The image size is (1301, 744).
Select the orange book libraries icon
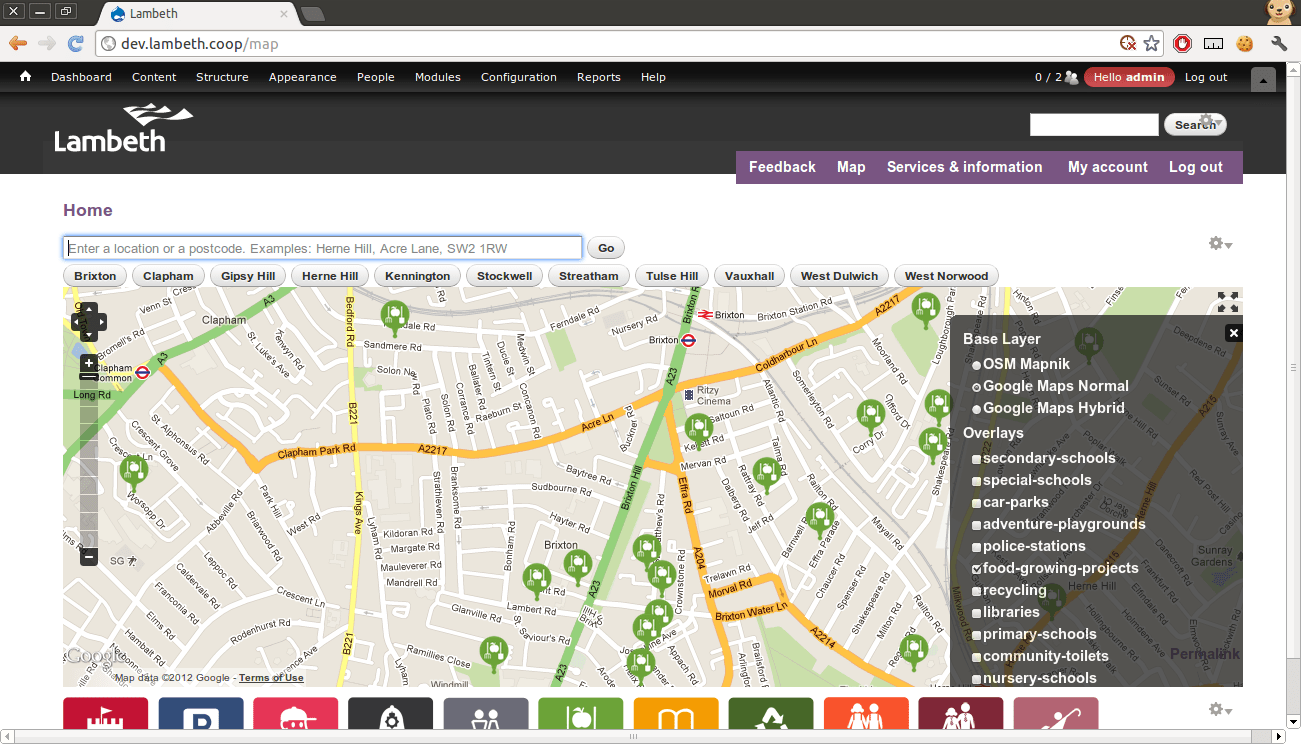coord(675,715)
